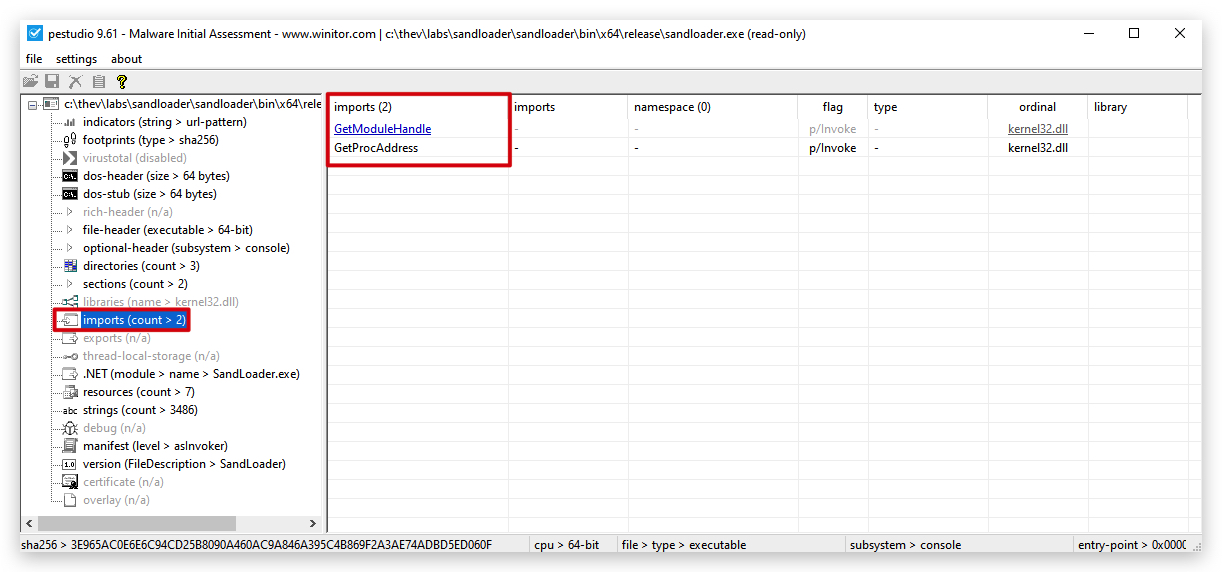Open the about menu
This screenshot has height=572, width=1222.
click(x=127, y=59)
